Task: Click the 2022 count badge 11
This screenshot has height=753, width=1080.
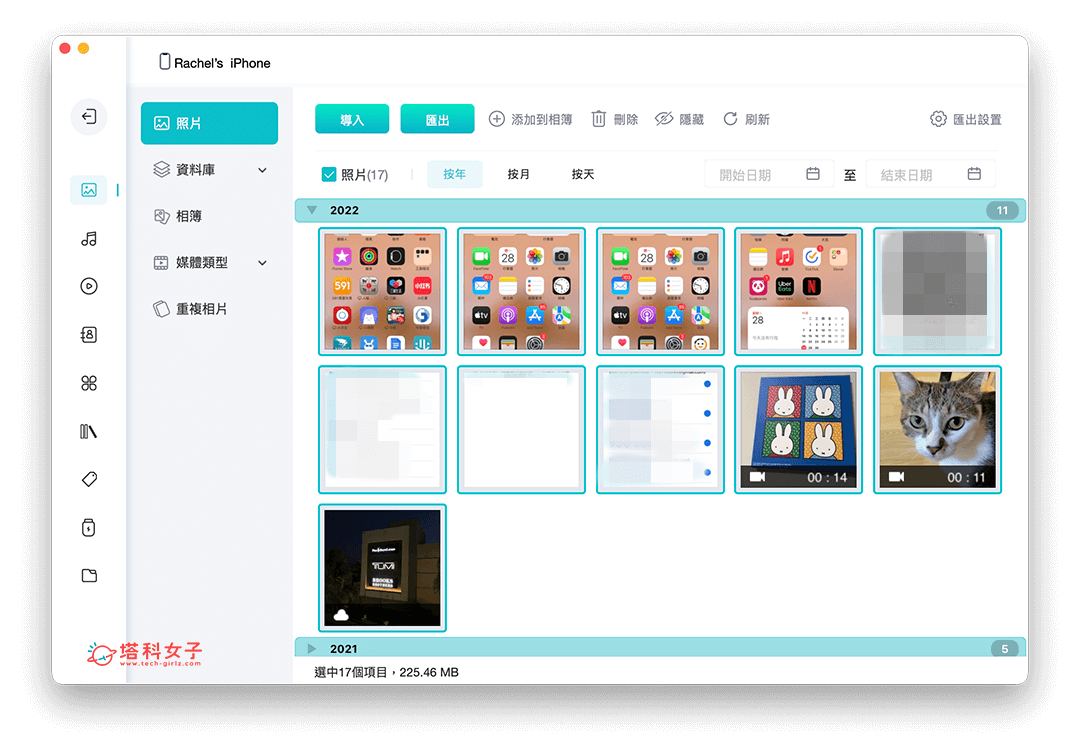Action: tap(1002, 210)
